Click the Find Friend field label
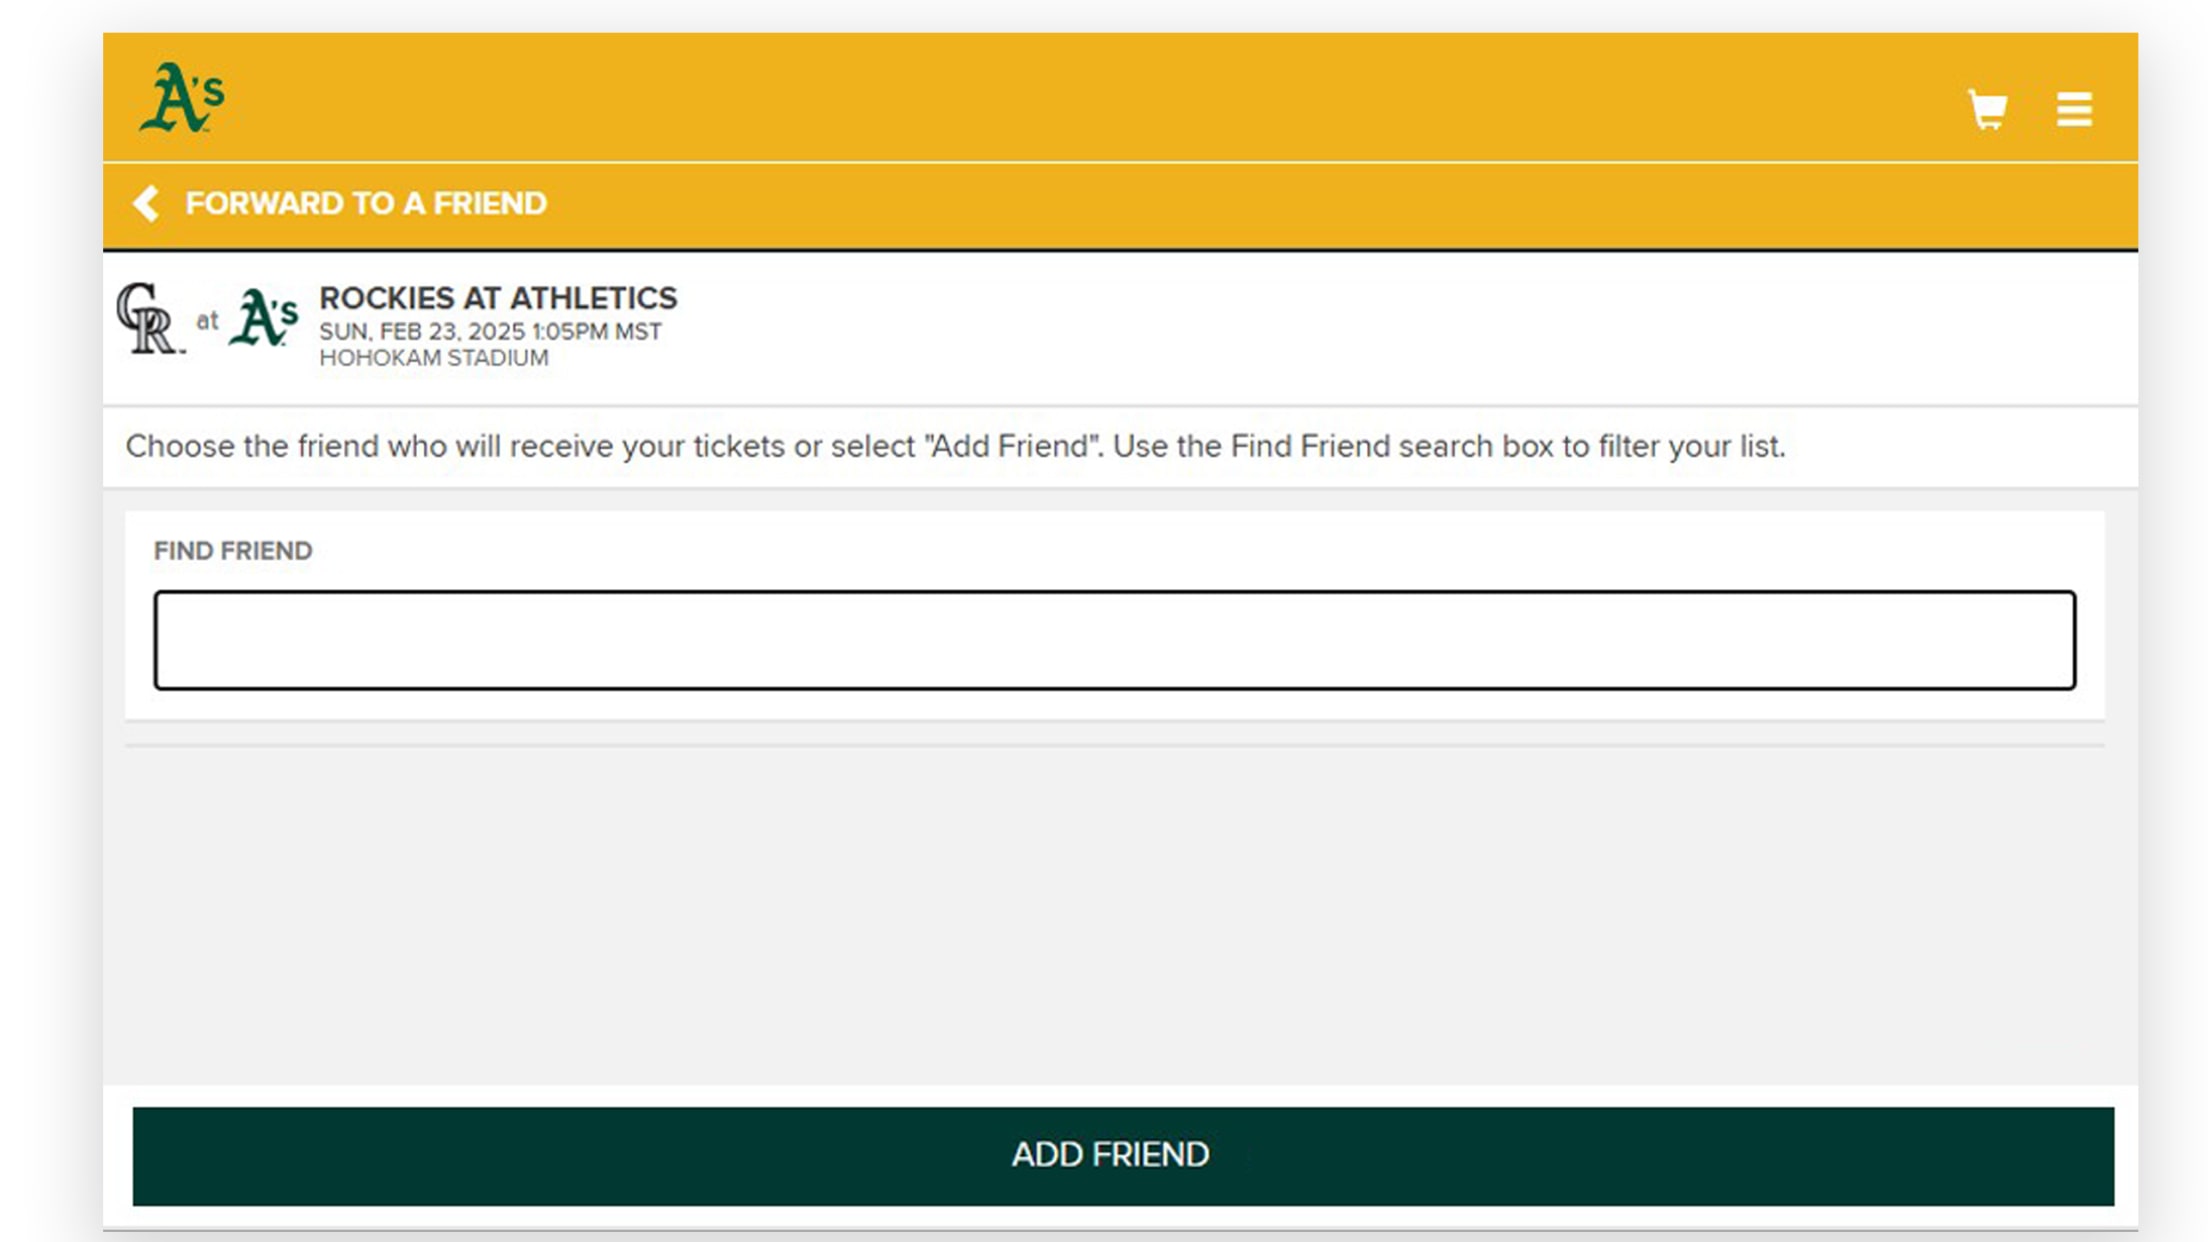Viewport: 2208px width, 1242px height. pyautogui.click(x=233, y=551)
